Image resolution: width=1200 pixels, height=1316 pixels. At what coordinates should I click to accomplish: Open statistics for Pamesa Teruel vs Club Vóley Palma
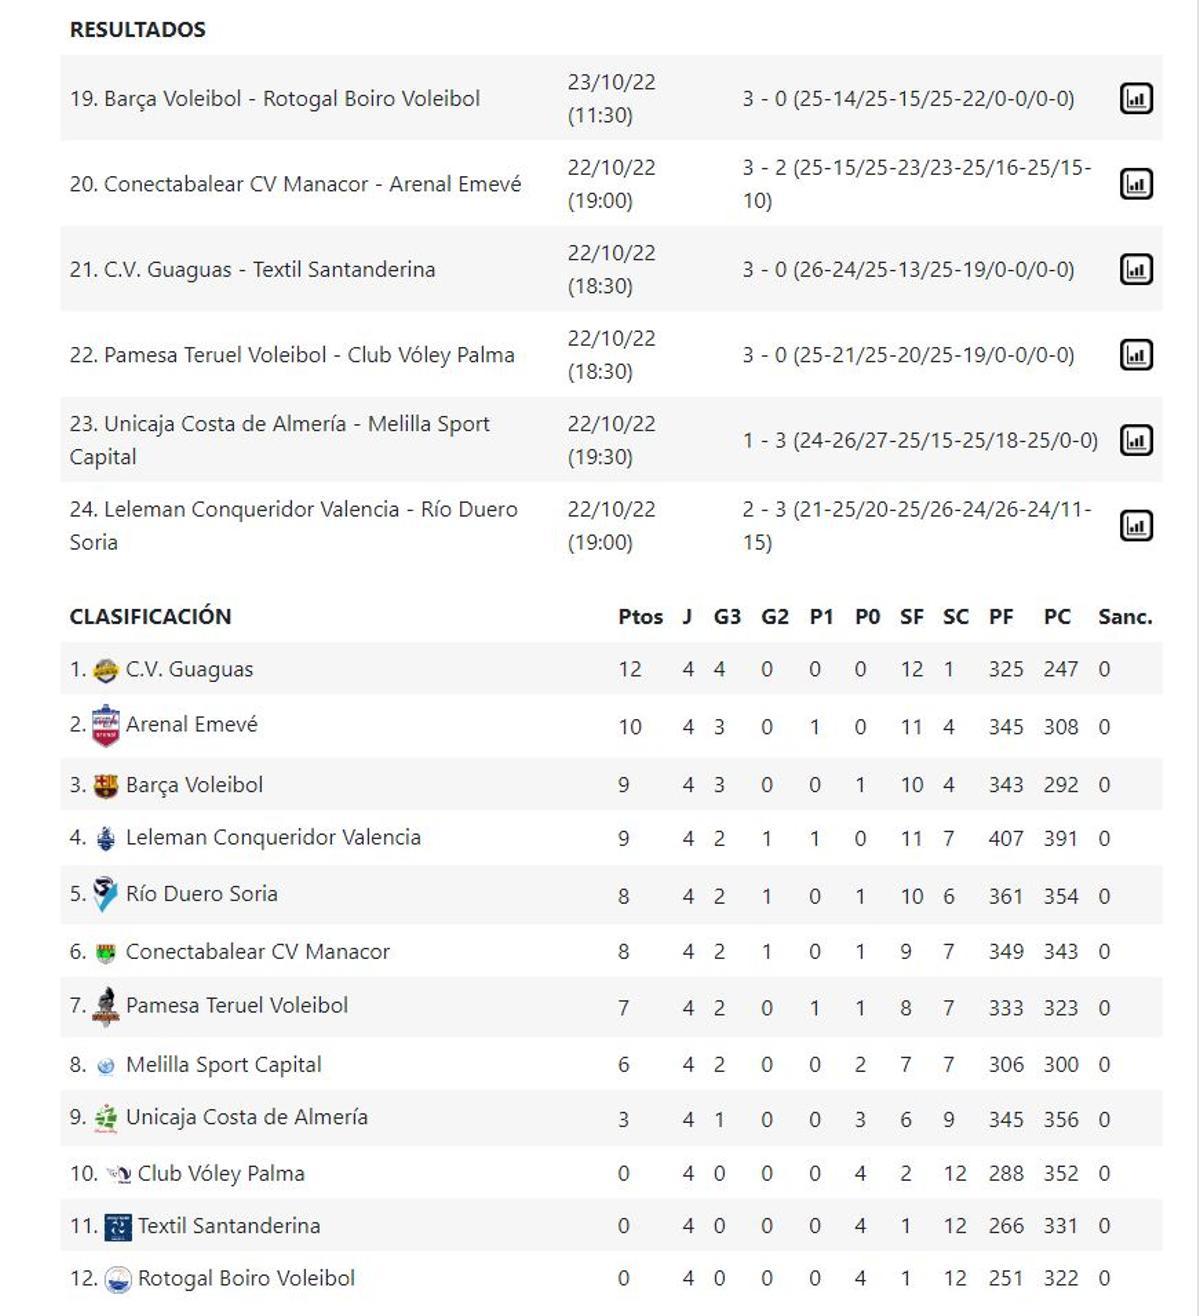1138,353
